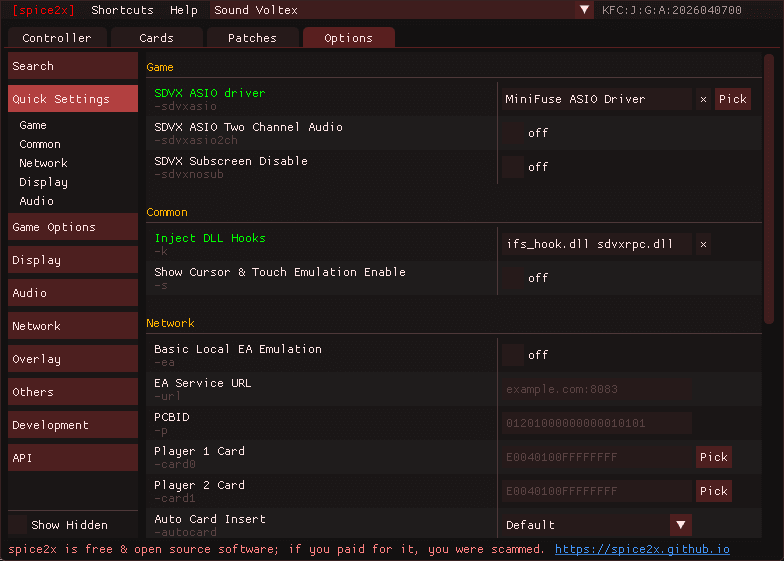Open the Search section in sidebar

(73, 66)
